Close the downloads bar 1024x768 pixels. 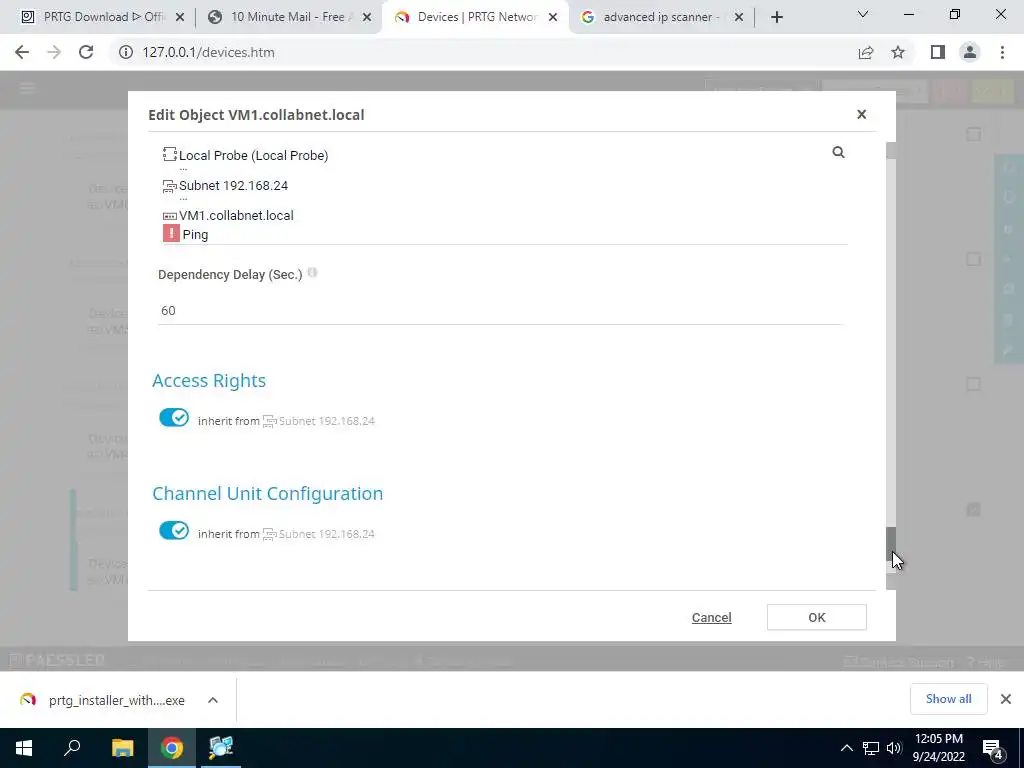click(x=1006, y=699)
